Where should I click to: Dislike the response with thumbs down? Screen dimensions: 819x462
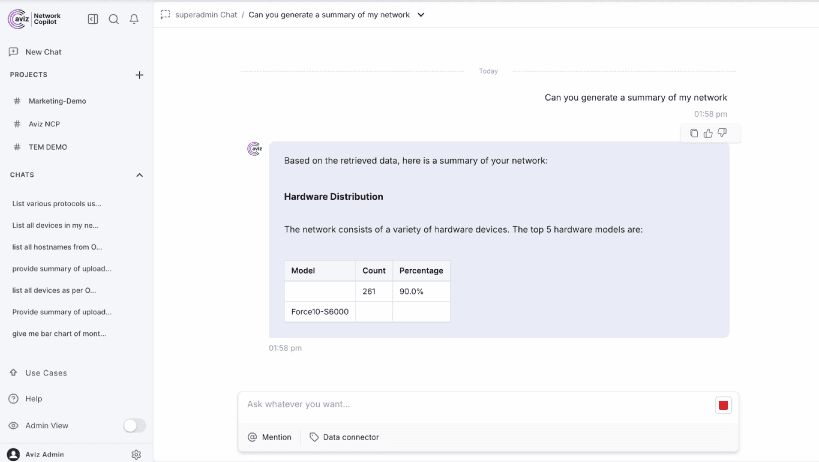pos(722,134)
